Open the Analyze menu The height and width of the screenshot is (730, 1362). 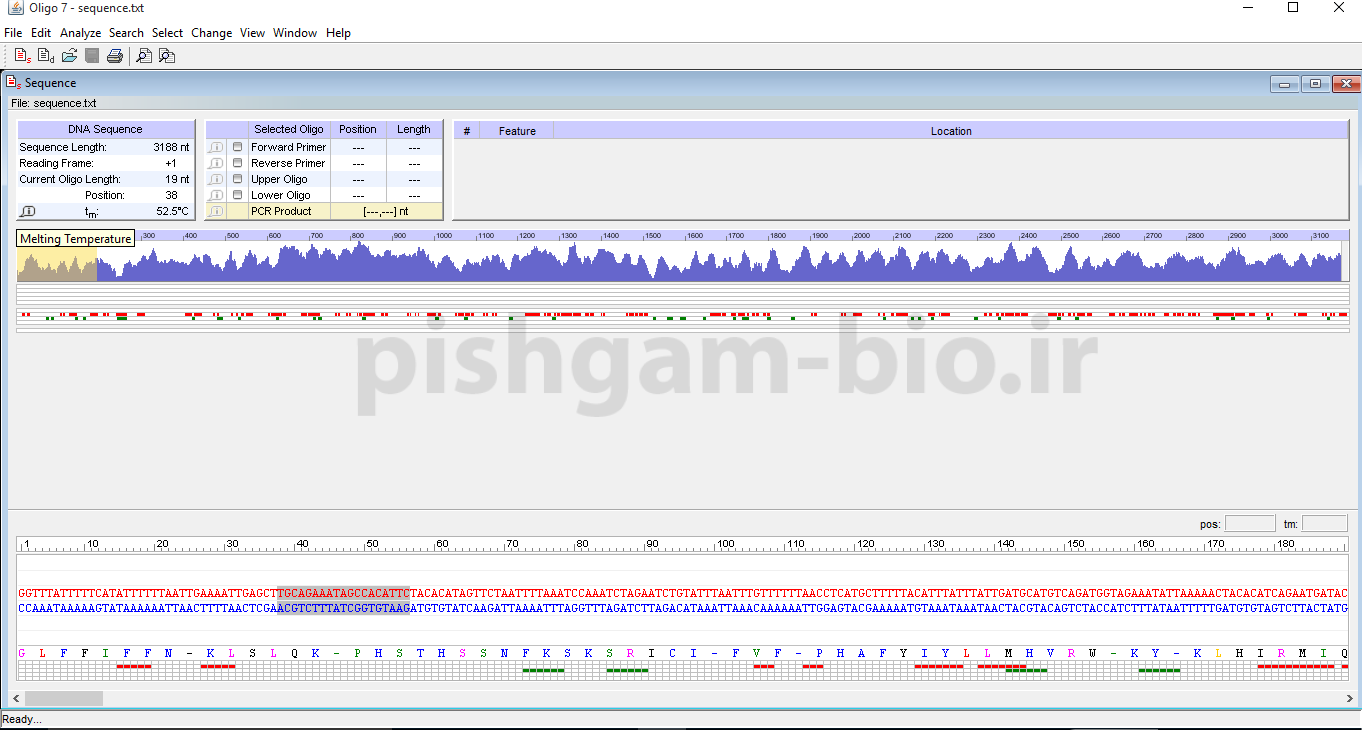(80, 33)
